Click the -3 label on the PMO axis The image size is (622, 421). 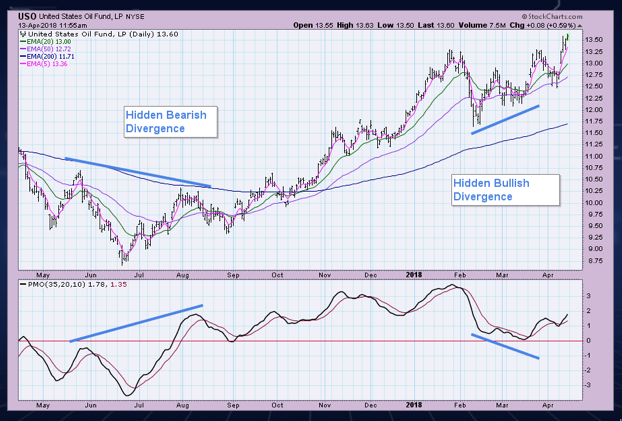coord(588,385)
